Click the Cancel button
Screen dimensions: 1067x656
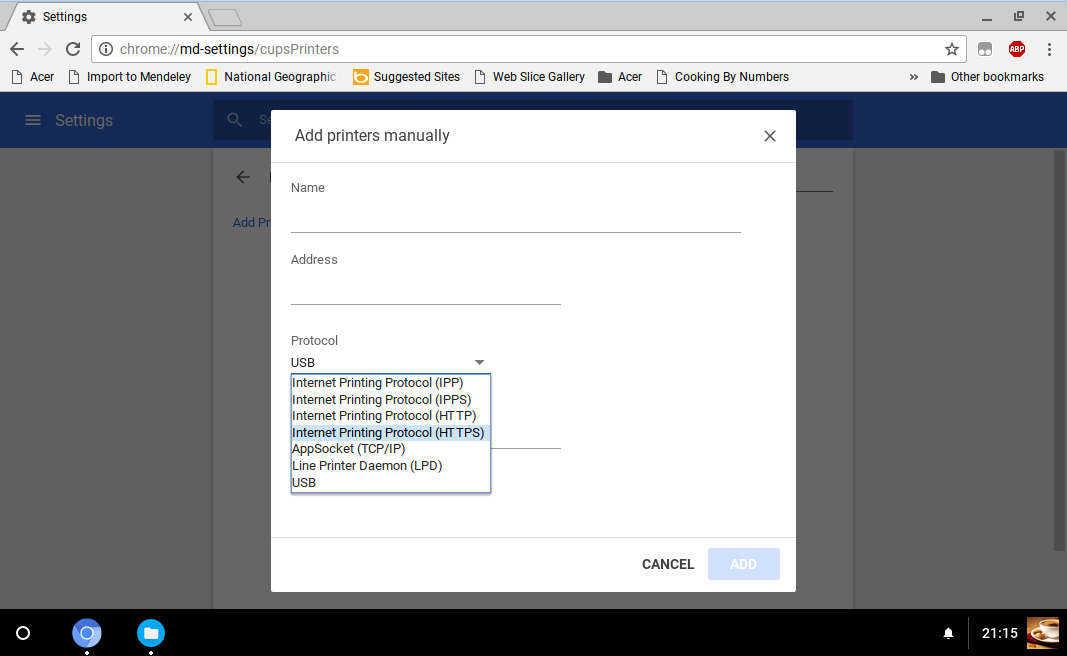click(x=668, y=564)
